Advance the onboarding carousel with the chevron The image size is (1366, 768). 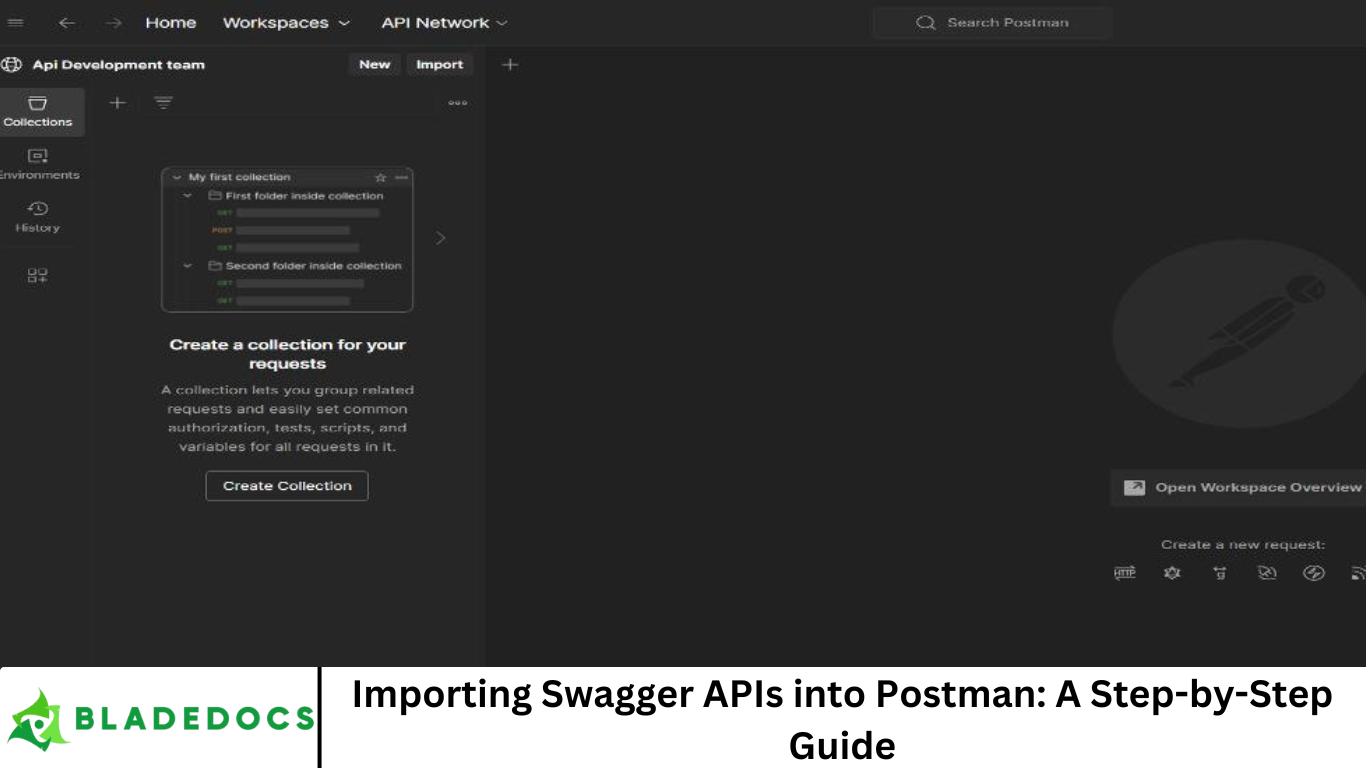440,238
